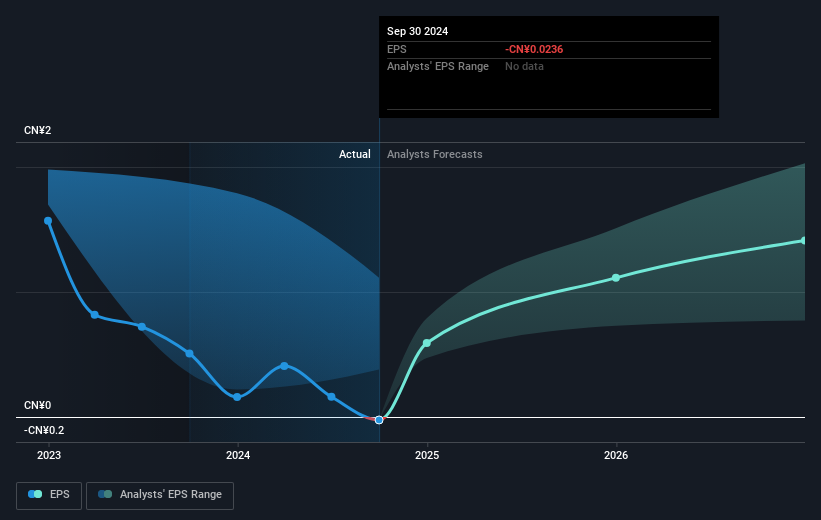
Task: Click the late-2023 EPS data point
Action: click(x=190, y=353)
